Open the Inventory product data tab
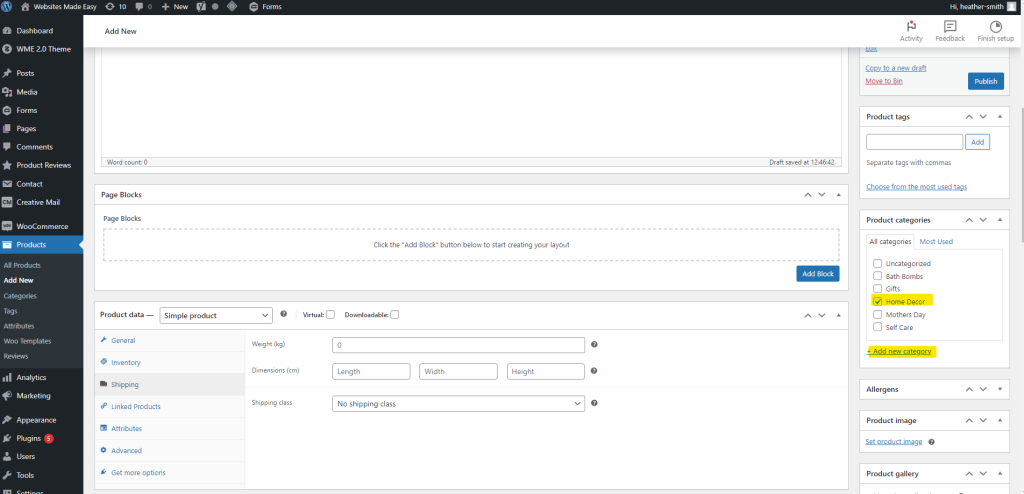Image resolution: width=1024 pixels, height=494 pixels. (x=126, y=362)
